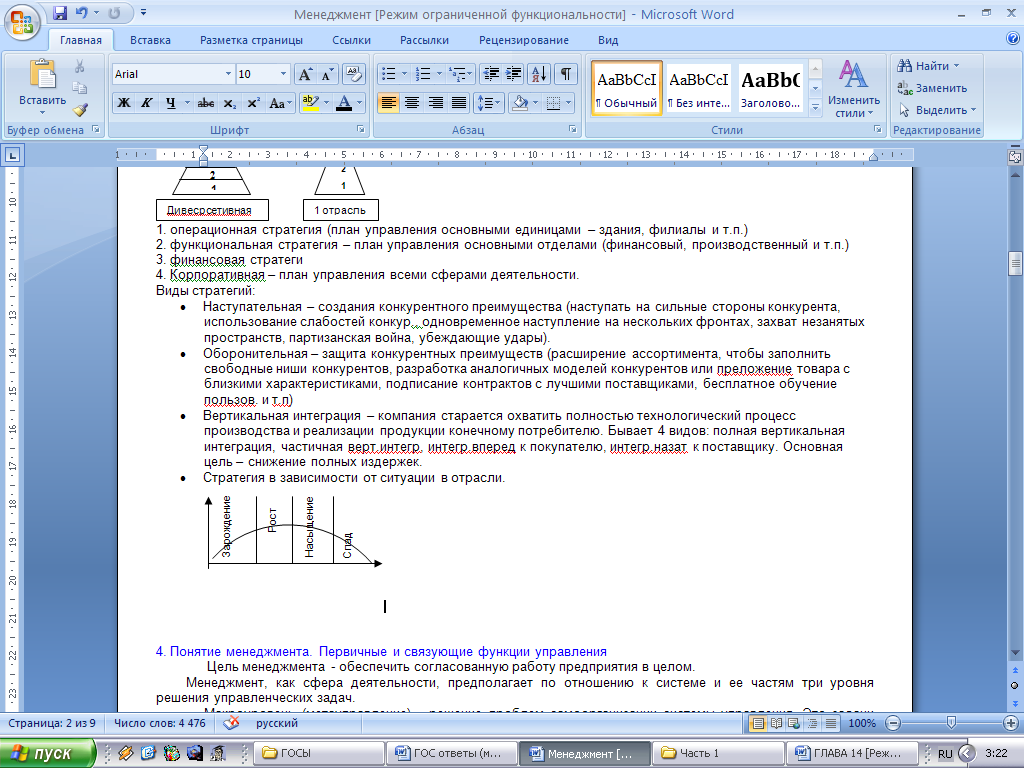Open the Font dialog launcher

[360, 129]
